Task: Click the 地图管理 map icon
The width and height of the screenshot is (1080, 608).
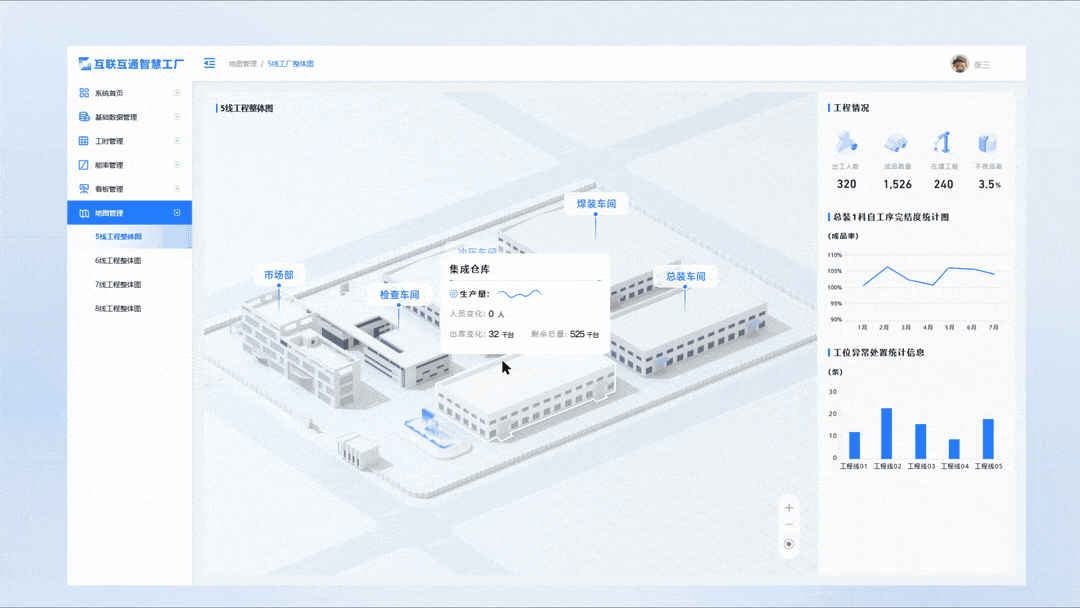Action: point(84,213)
